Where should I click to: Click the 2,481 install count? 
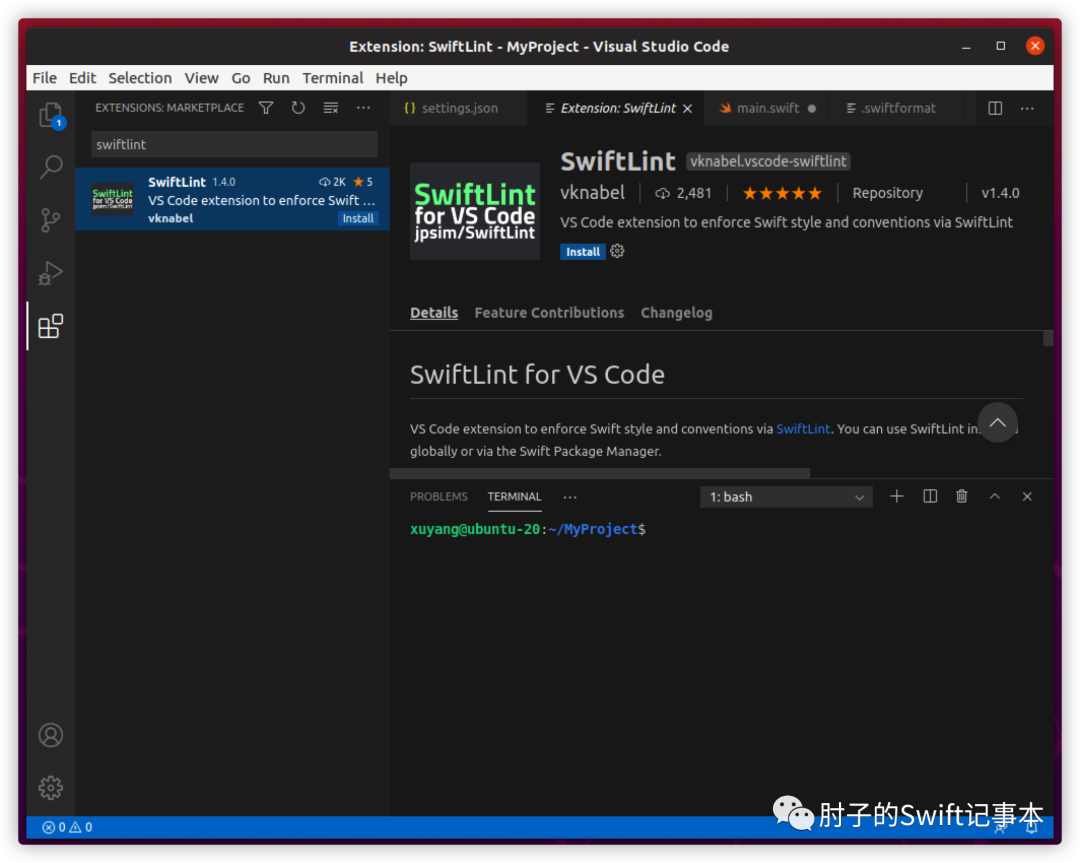[x=683, y=194]
